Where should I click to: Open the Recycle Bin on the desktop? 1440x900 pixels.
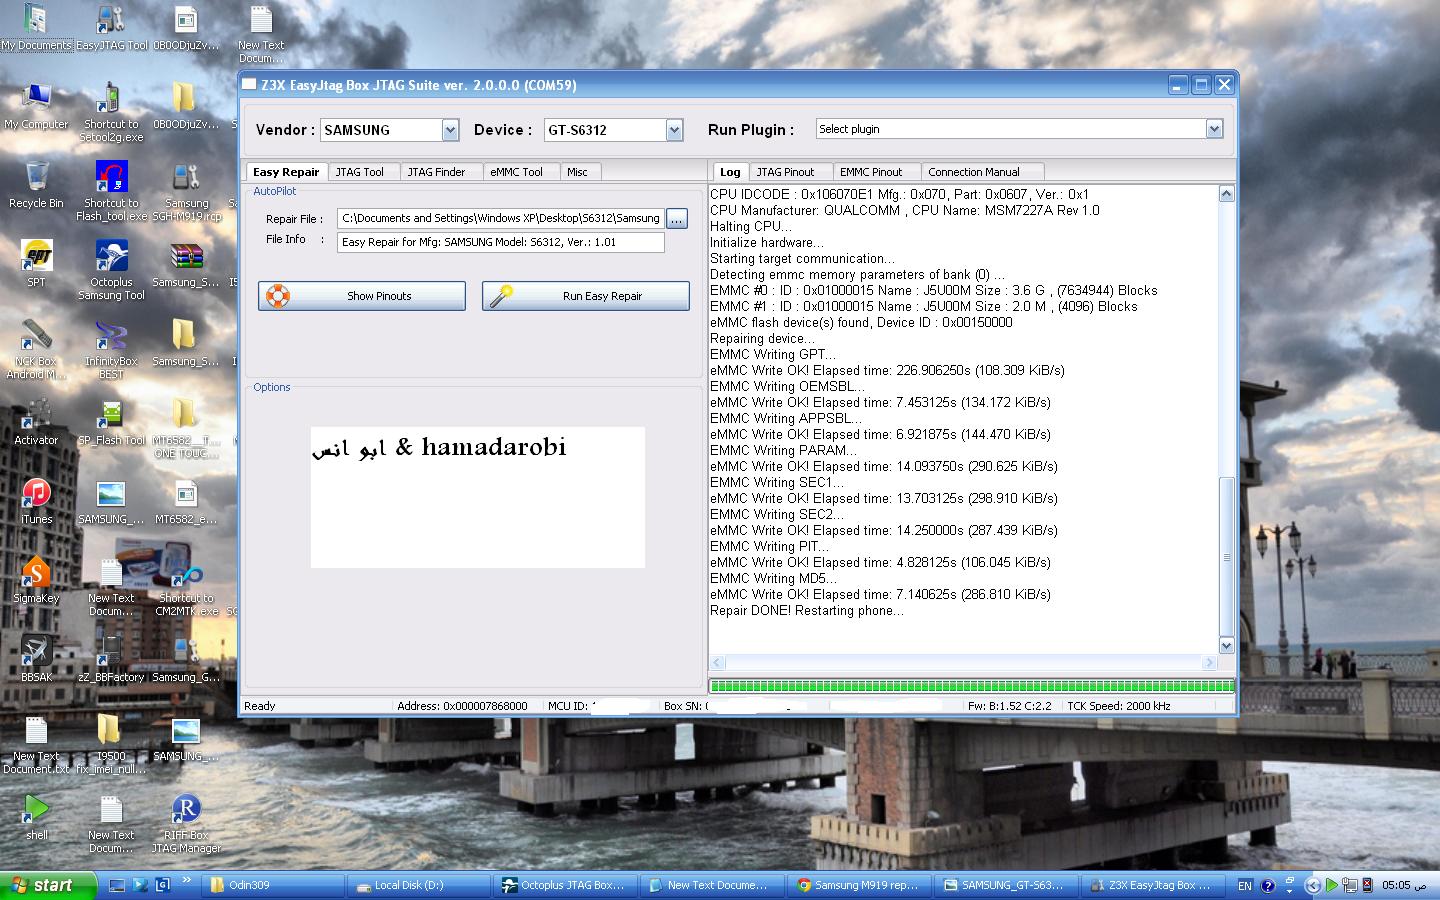pyautogui.click(x=36, y=185)
